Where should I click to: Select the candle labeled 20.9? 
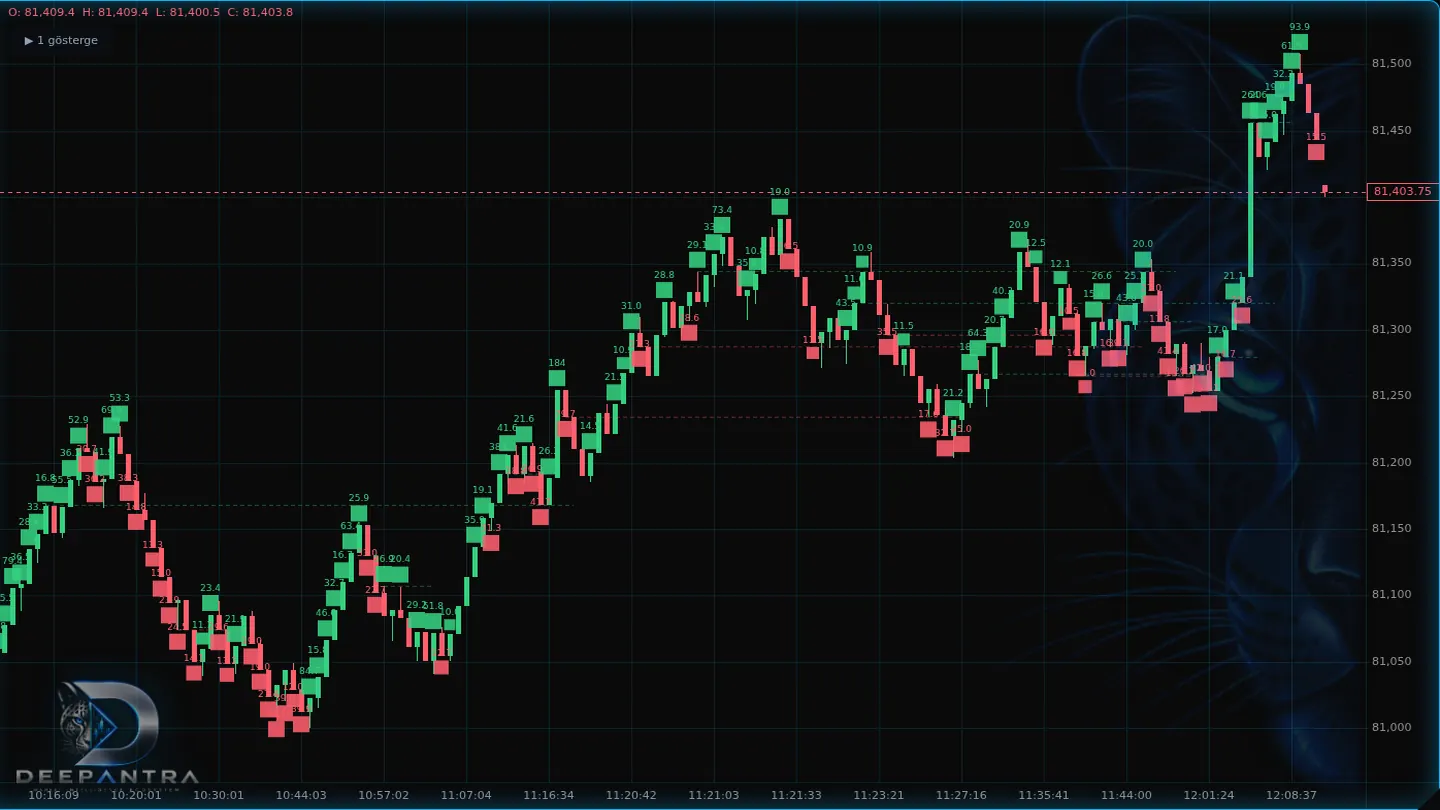tap(1019, 239)
